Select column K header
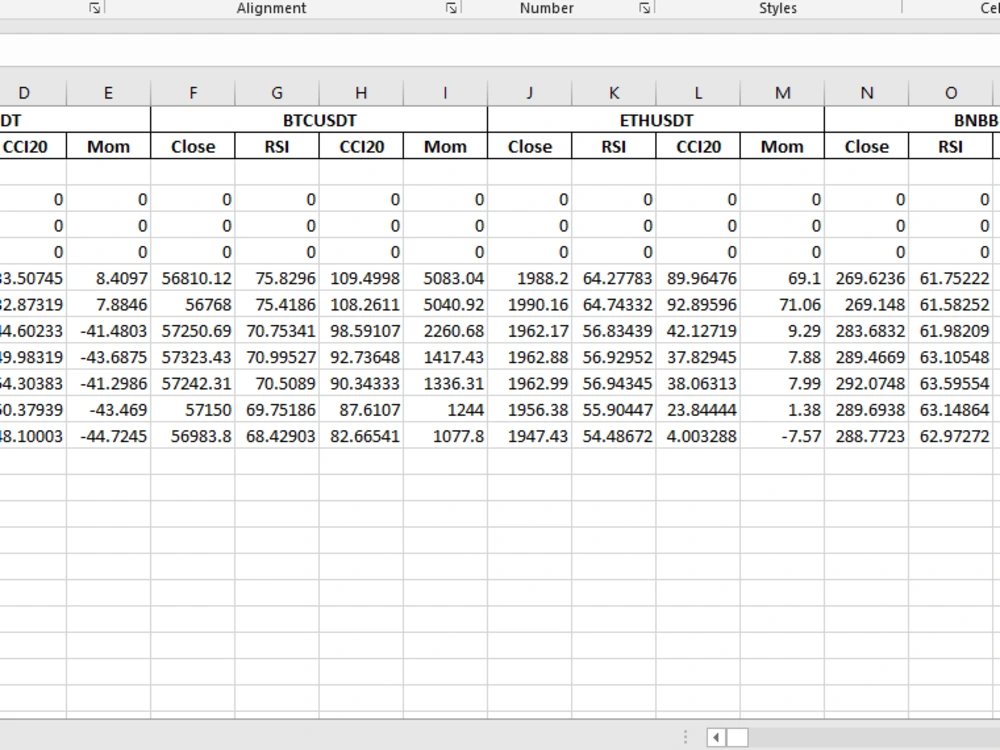Viewport: 1000px width, 750px height. [x=614, y=93]
